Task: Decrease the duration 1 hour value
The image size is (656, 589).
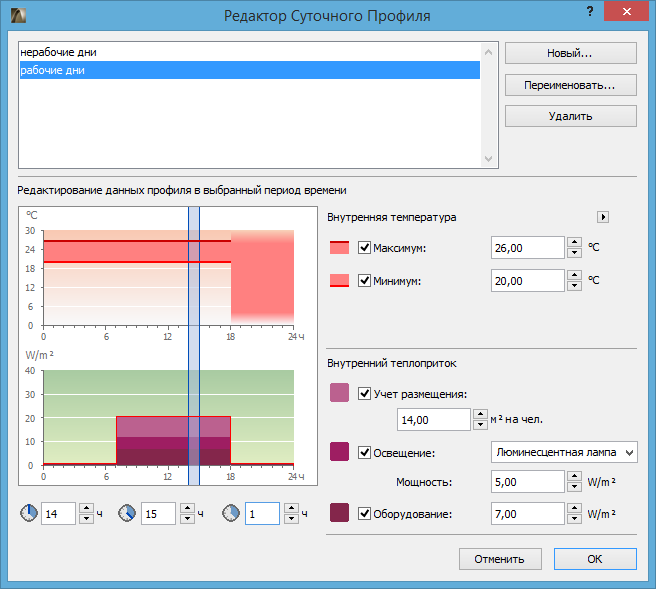Action: click(x=291, y=519)
